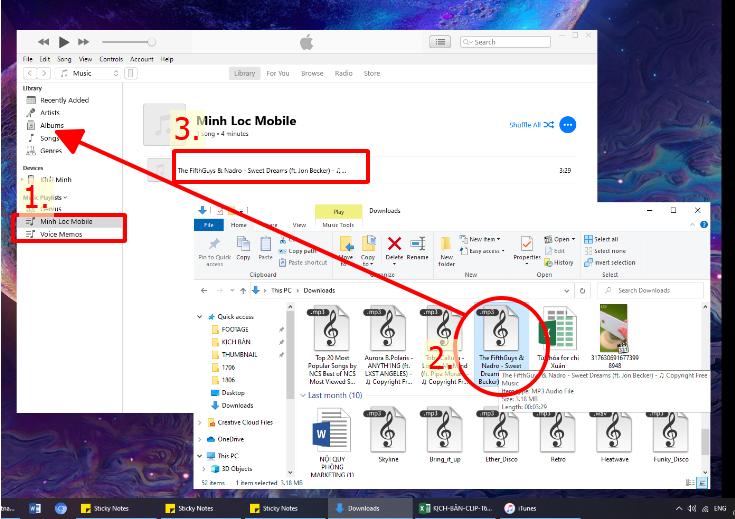This screenshot has width=735, height=519.
Task: Open the iTunes Edit menu
Action: (x=45, y=59)
